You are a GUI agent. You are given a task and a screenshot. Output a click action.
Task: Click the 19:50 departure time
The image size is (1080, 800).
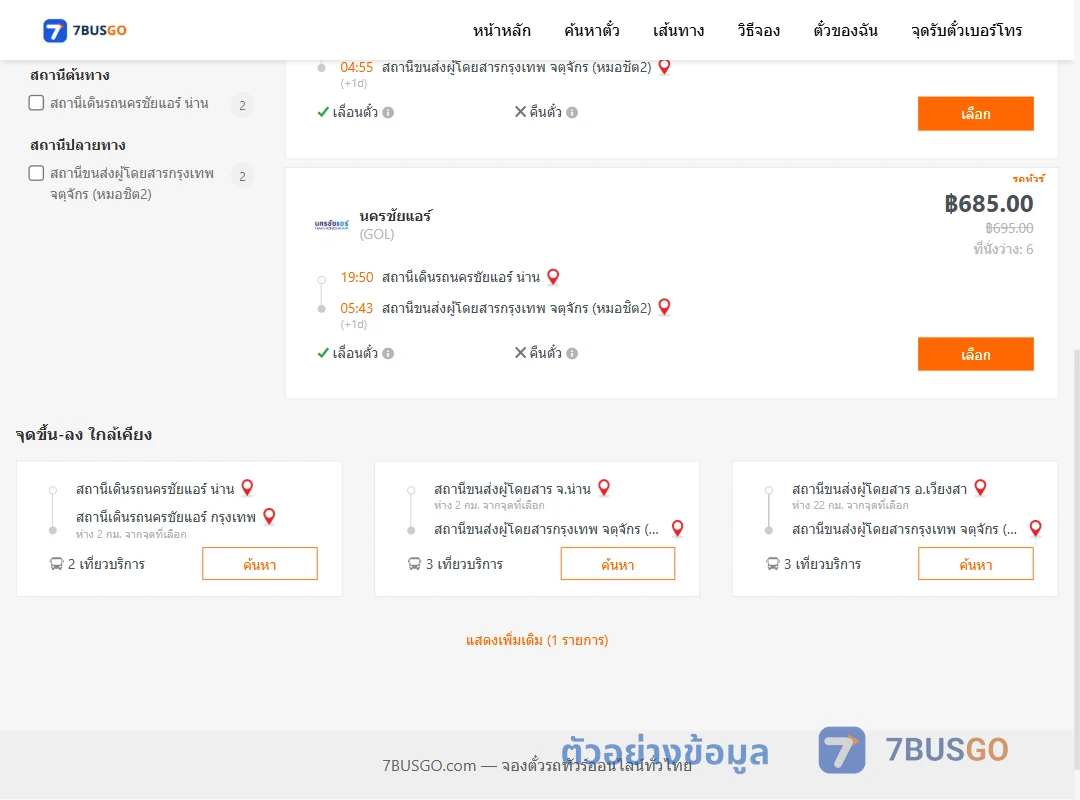(357, 277)
